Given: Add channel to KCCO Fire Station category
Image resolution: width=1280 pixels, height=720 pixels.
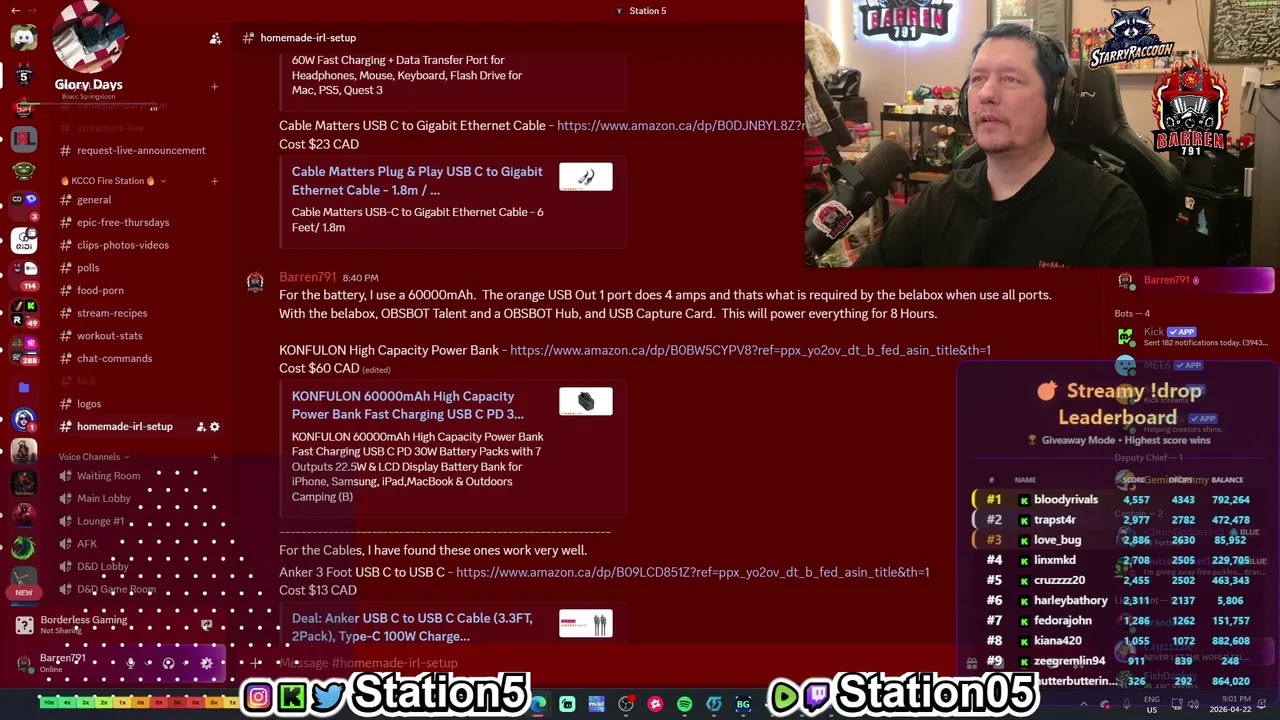Looking at the screenshot, I should (x=214, y=181).
